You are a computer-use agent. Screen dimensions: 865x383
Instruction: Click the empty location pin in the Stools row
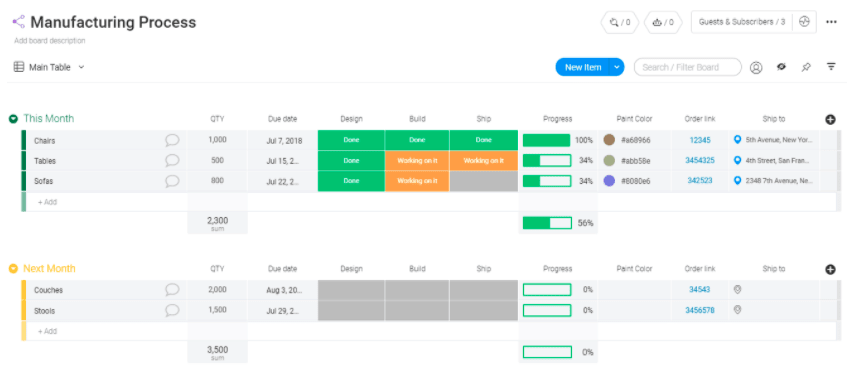738,310
